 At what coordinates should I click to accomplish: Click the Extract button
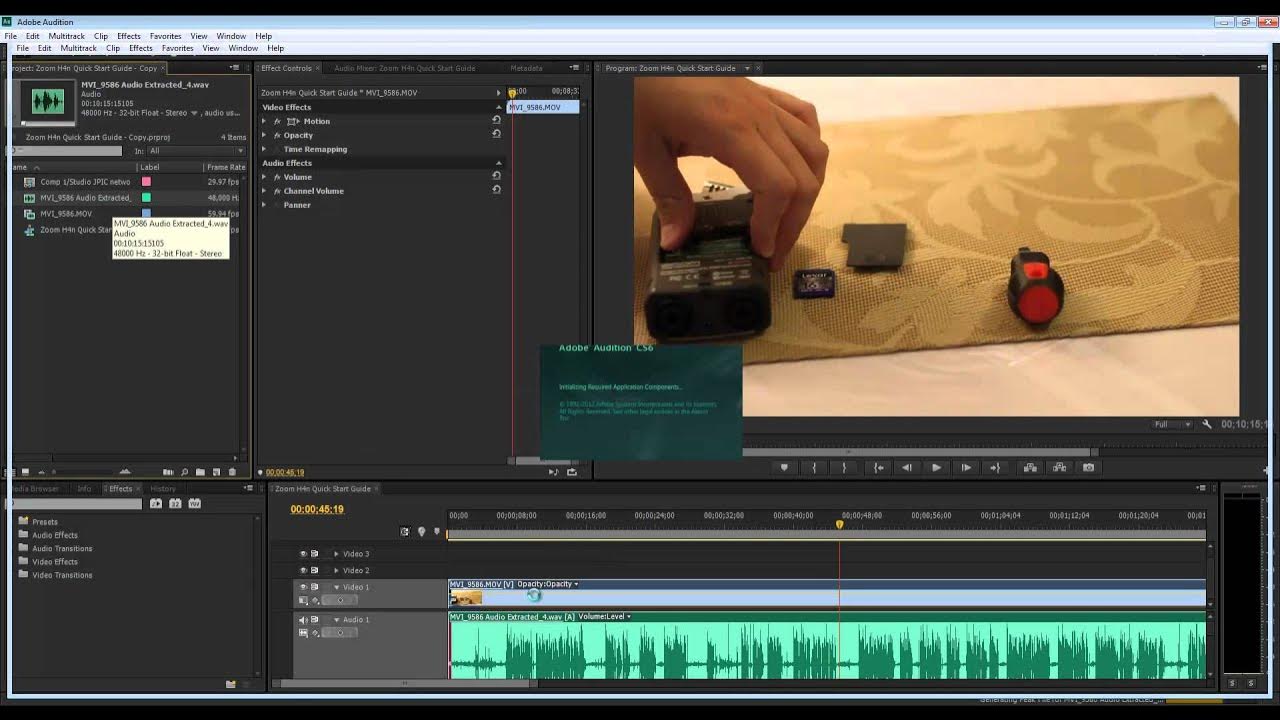click(1059, 467)
